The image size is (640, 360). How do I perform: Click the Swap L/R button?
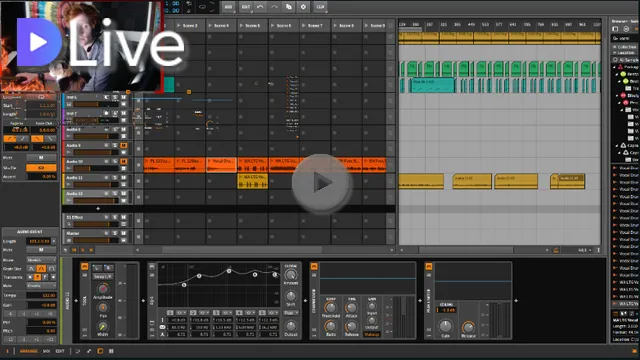point(102,276)
